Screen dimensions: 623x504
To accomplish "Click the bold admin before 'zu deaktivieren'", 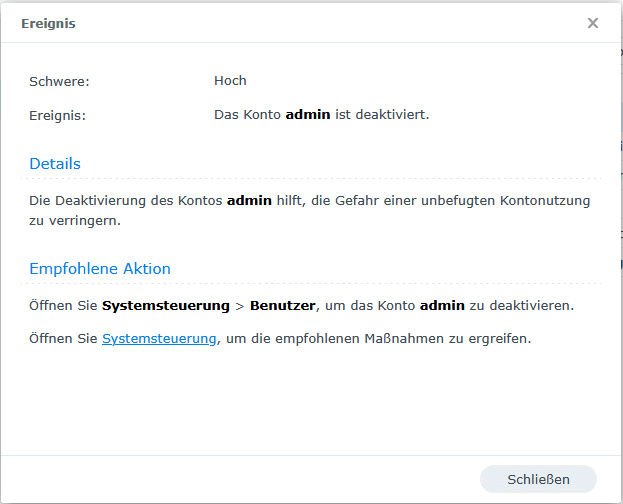I will 441,305.
